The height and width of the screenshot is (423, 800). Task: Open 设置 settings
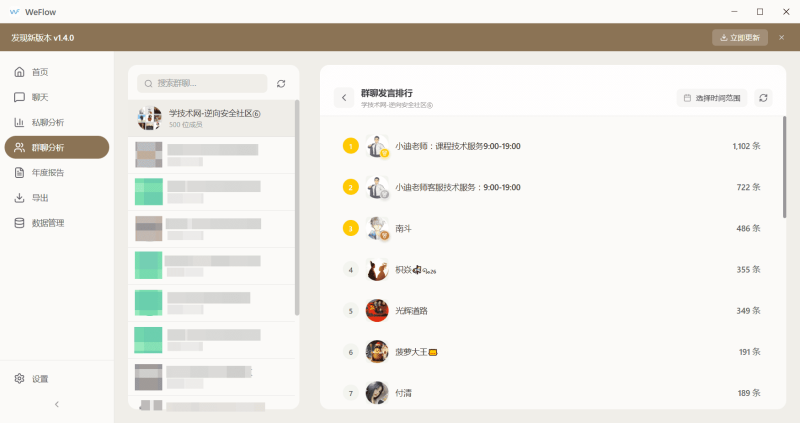coord(57,379)
